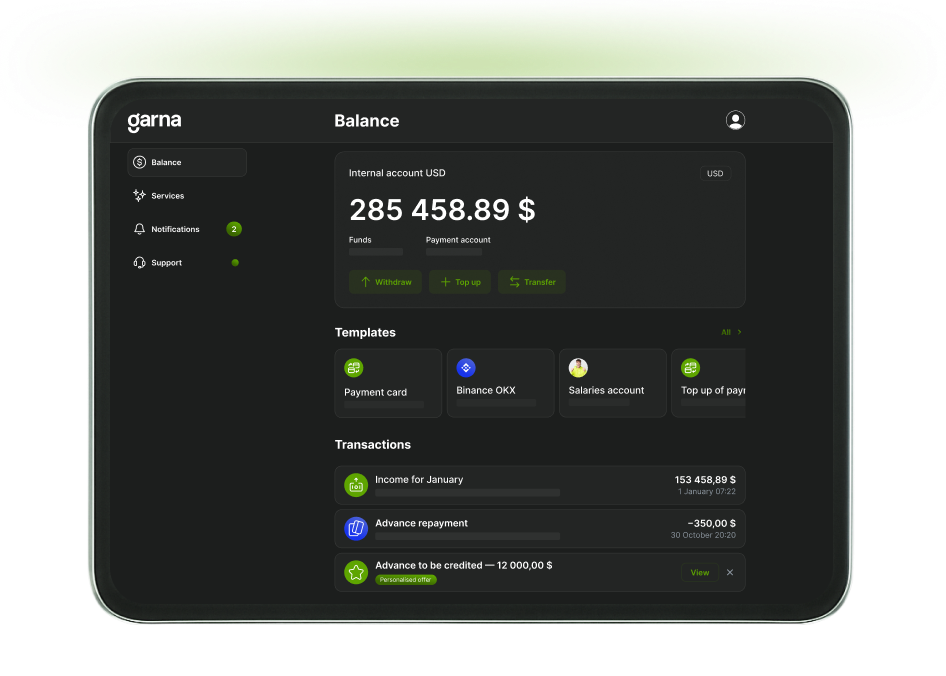Viewport: 946px width, 676px height.
Task: Click the Templates section heading
Action: (x=365, y=333)
